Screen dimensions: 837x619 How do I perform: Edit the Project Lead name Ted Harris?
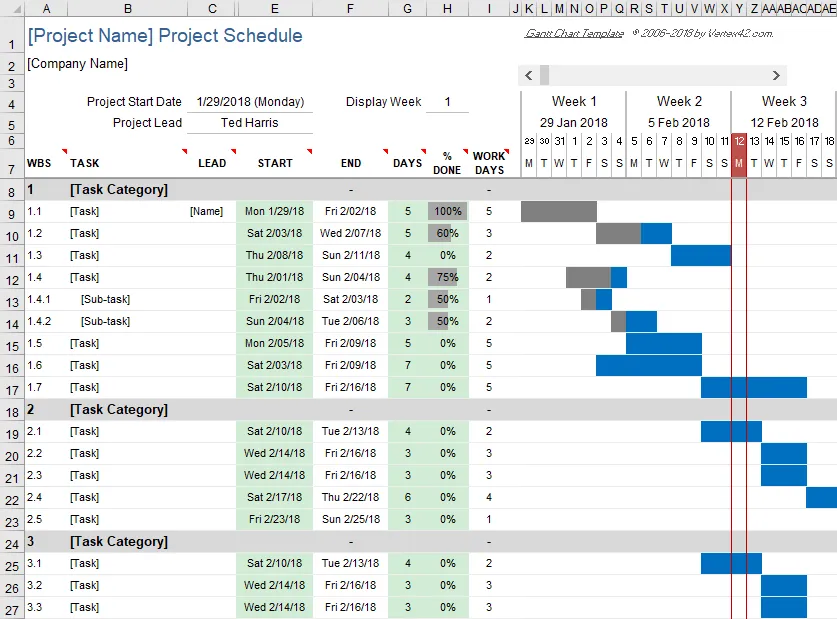click(251, 124)
